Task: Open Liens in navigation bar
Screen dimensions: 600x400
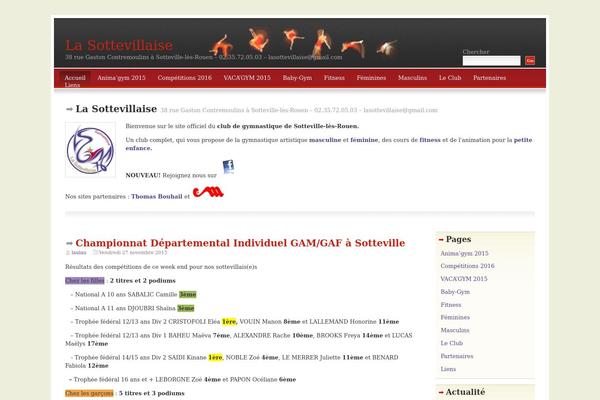Action: click(72, 85)
